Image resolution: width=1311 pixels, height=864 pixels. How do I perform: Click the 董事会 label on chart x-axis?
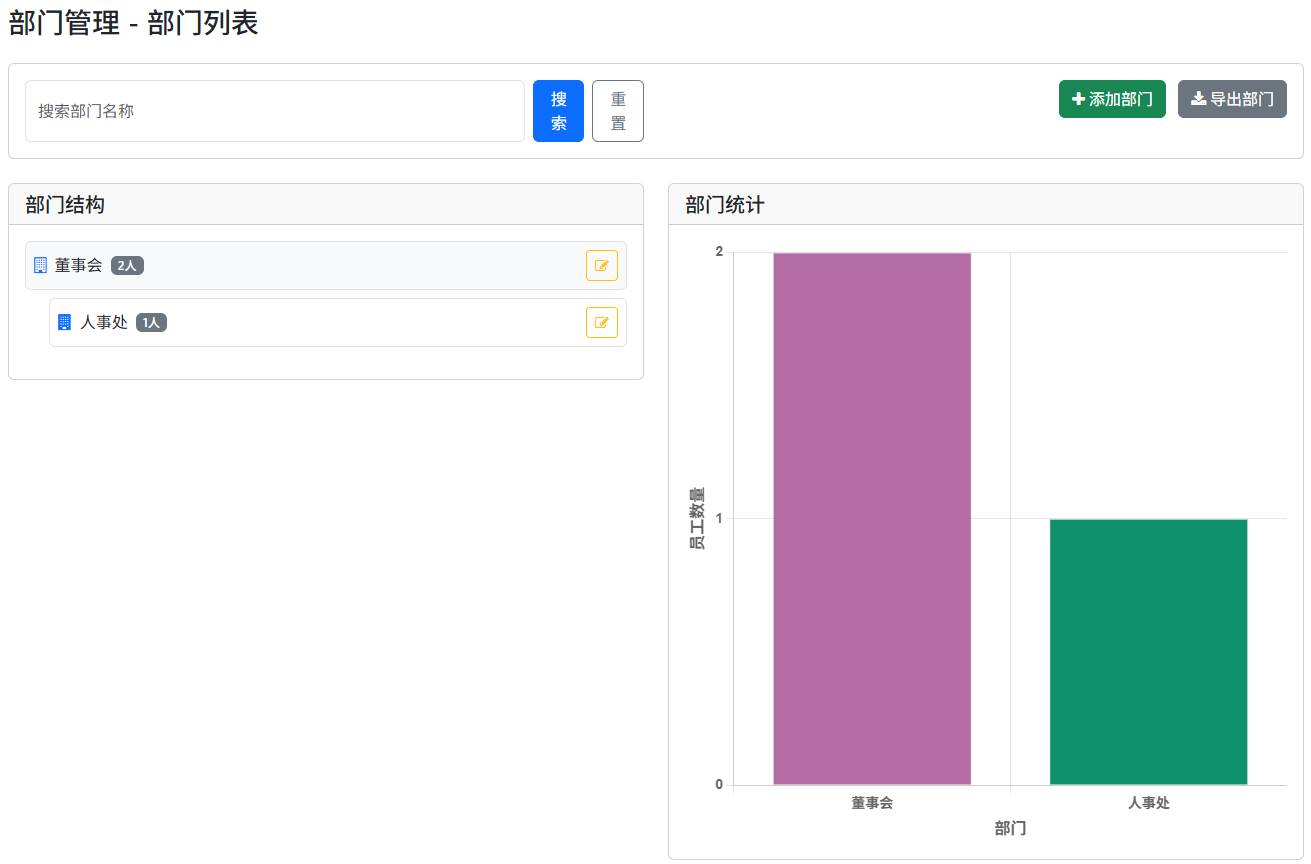coord(872,803)
